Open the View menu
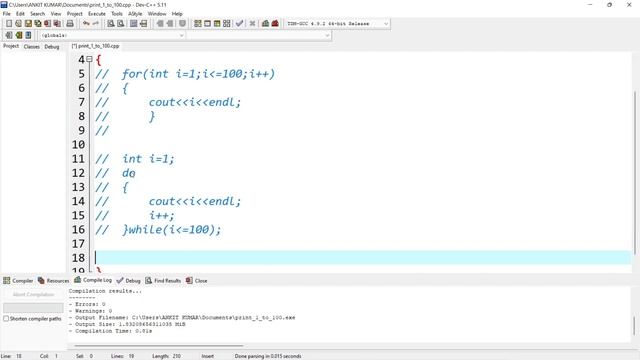This screenshot has height=360, width=640. pos(56,13)
